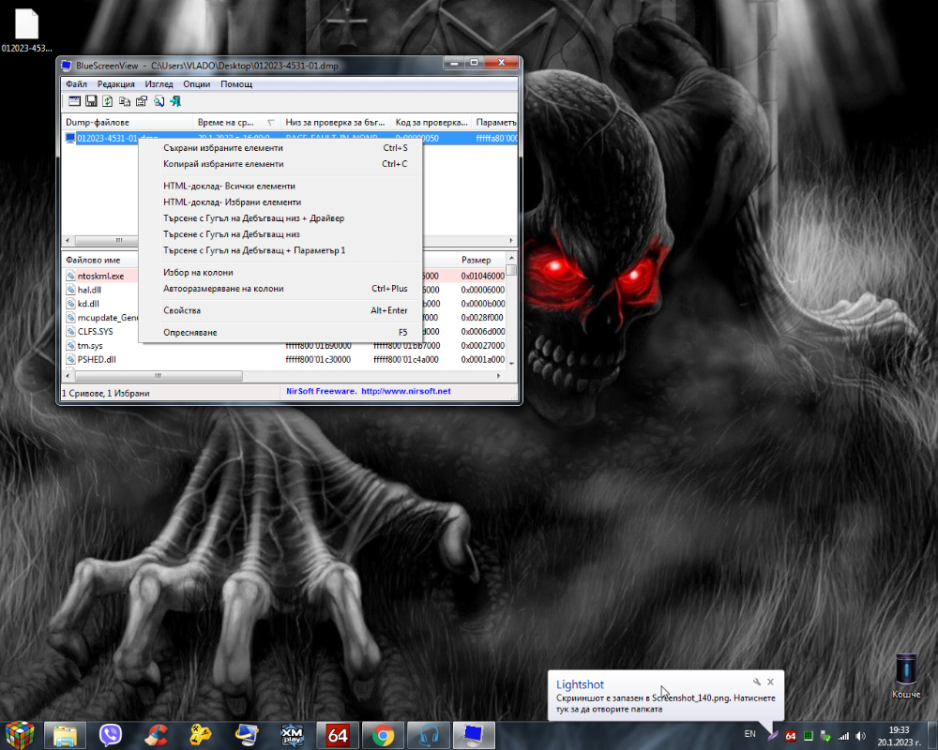Click the EN language indicator in taskbar
The image size is (938, 750).
click(x=750, y=734)
